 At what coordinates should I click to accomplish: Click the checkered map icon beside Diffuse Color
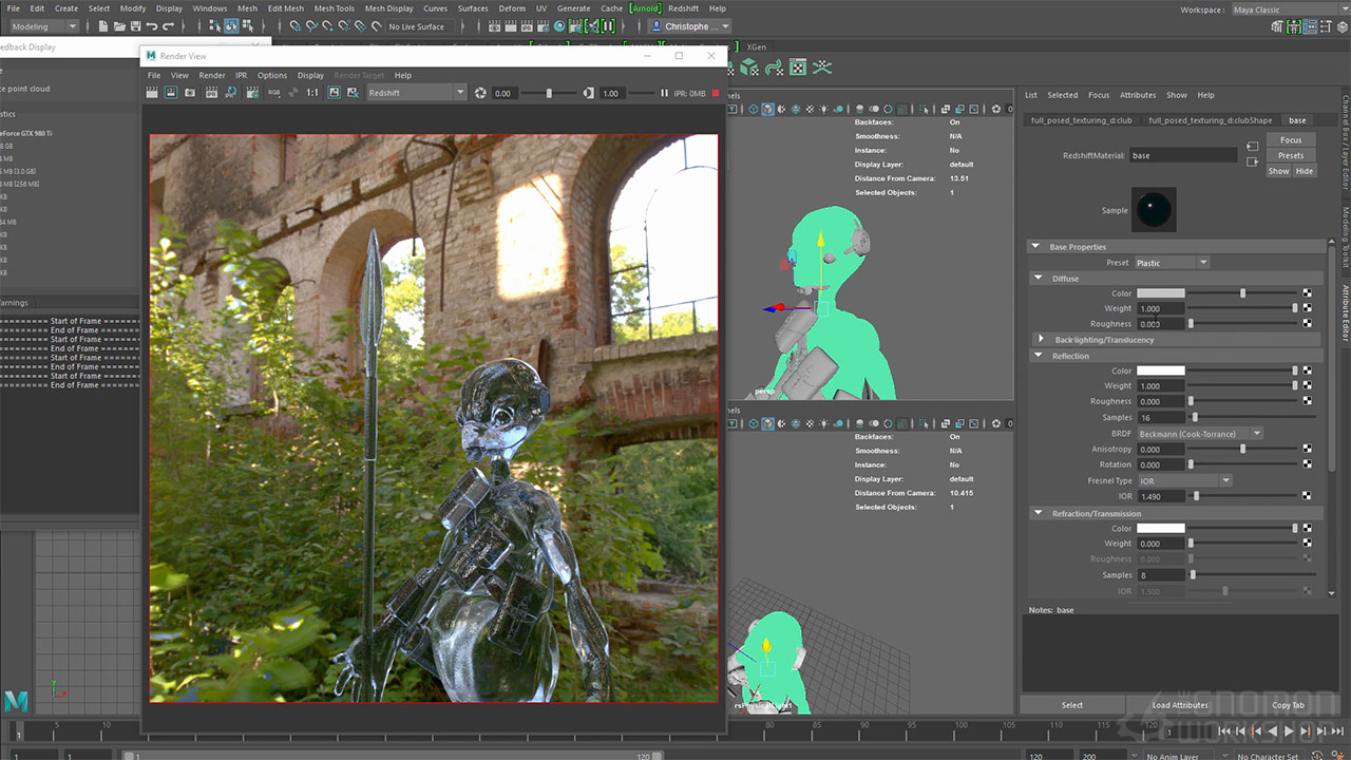click(x=1308, y=292)
